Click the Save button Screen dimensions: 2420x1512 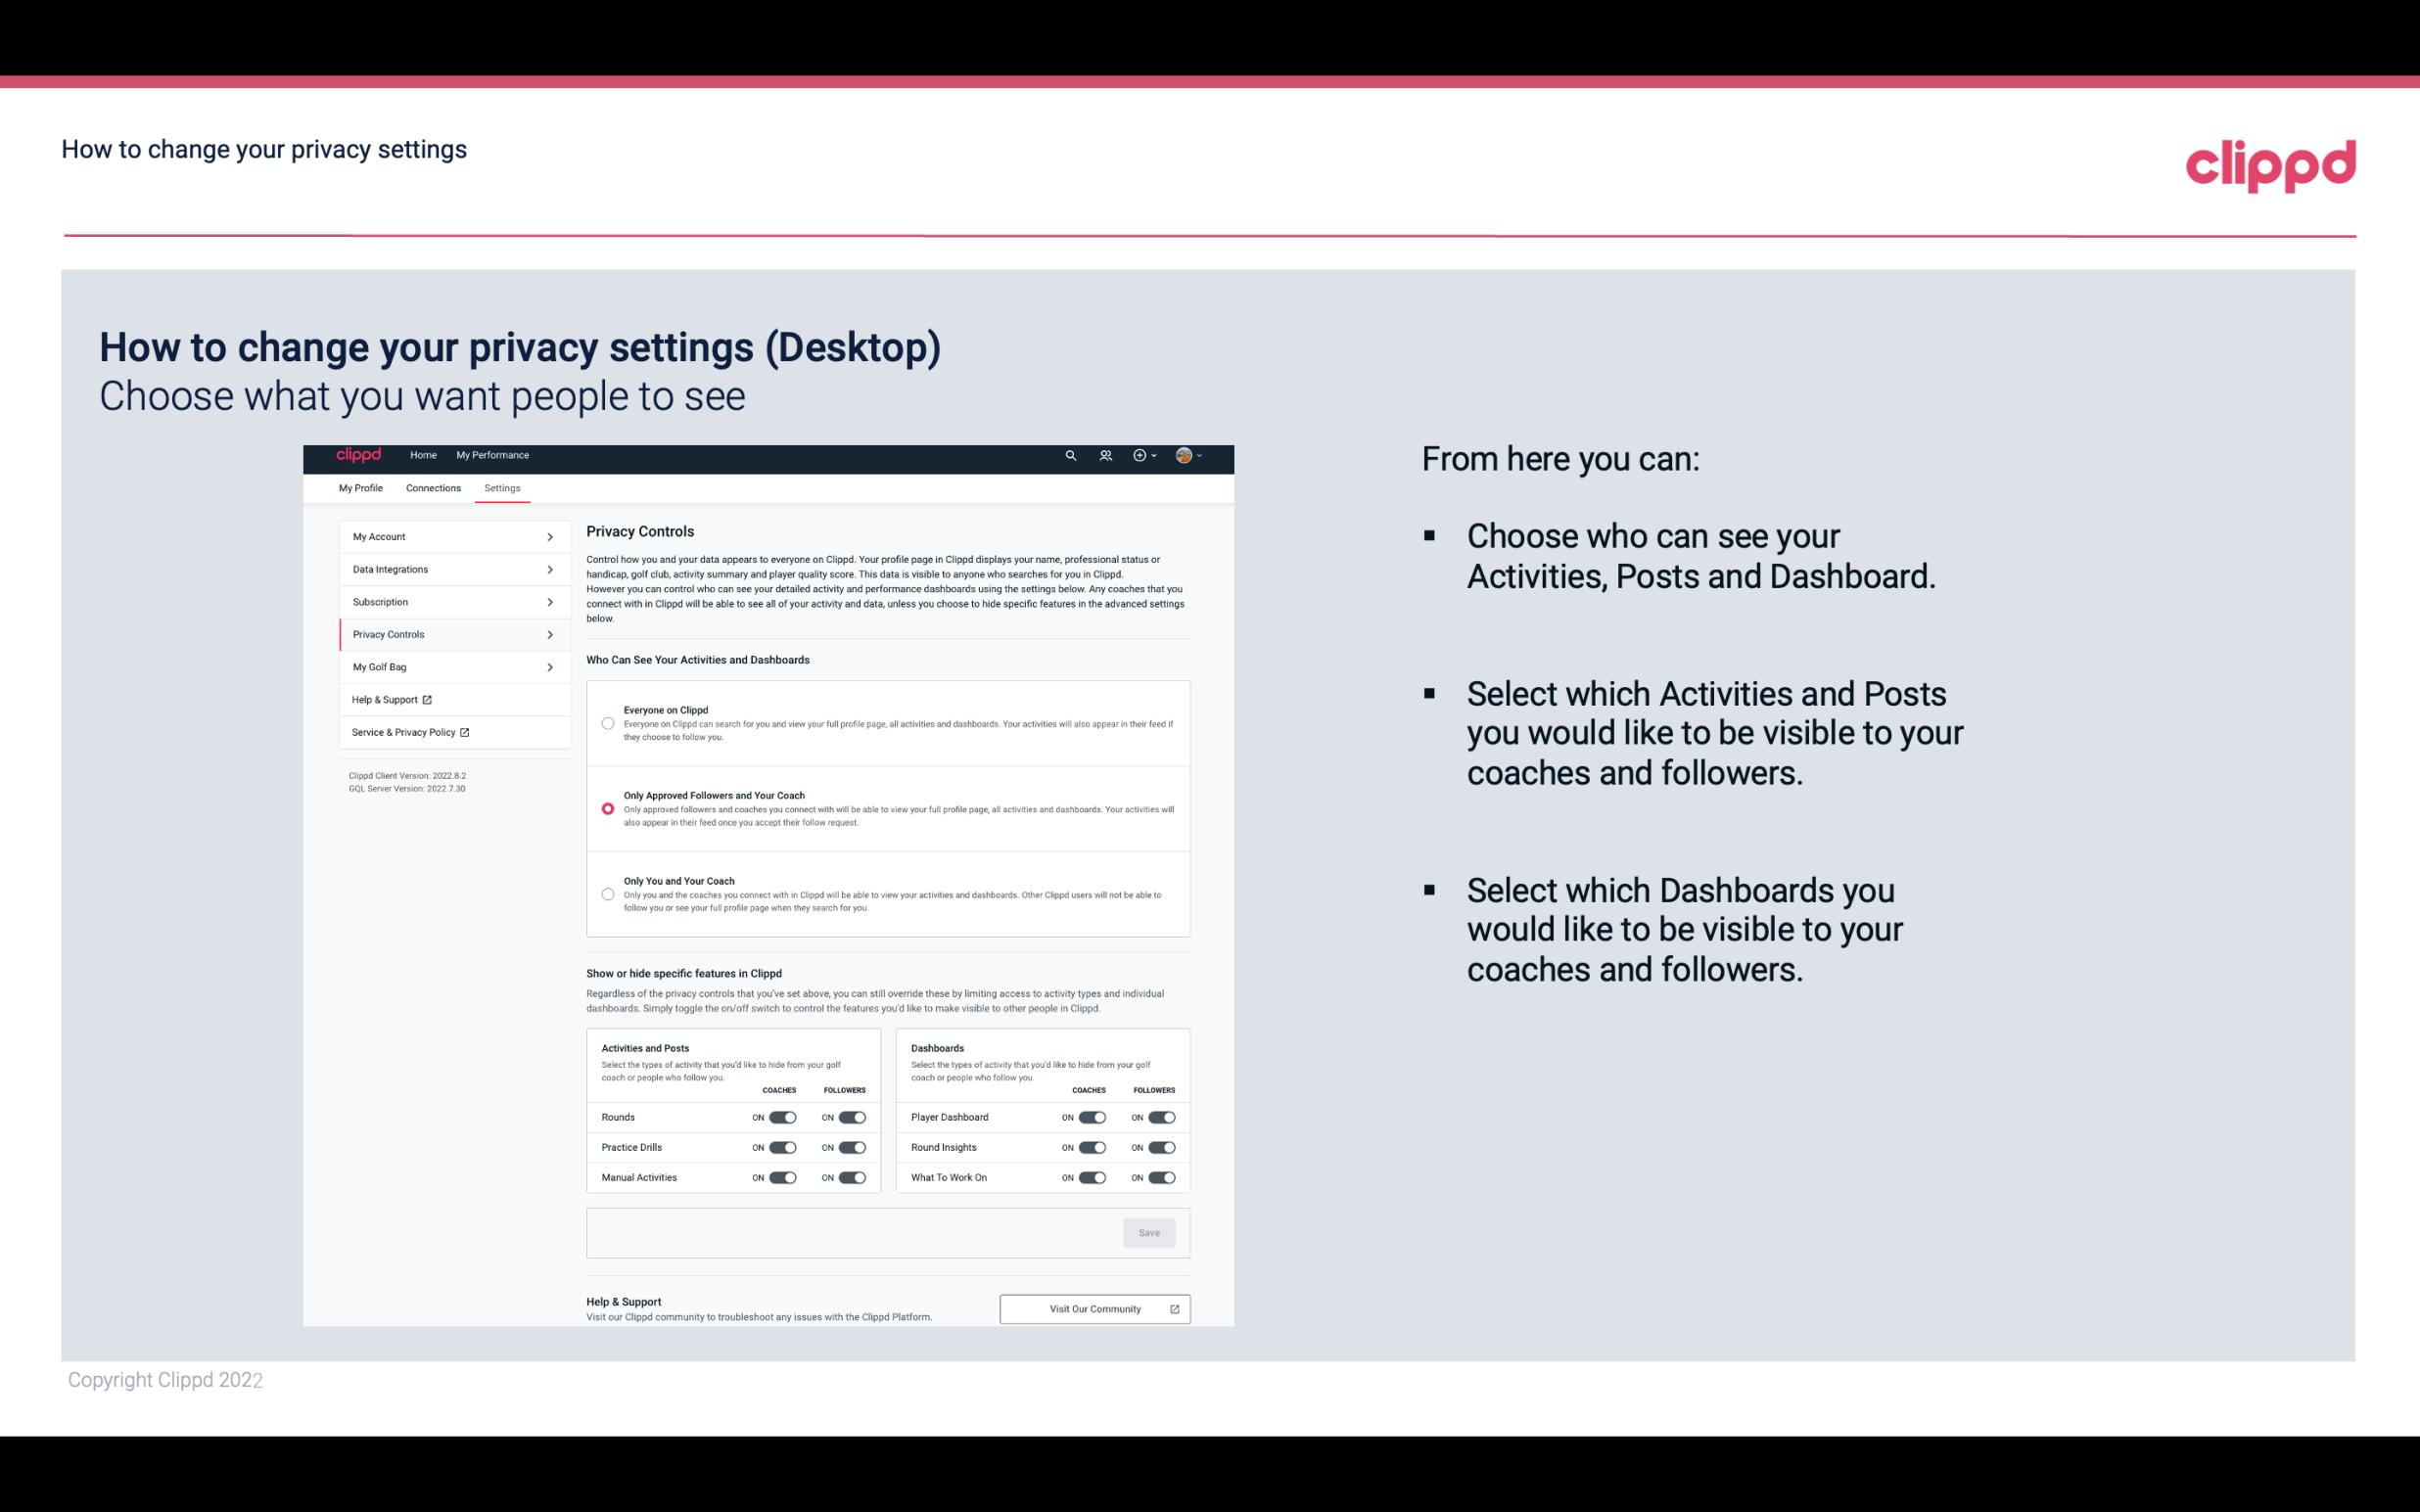[x=1150, y=1231]
